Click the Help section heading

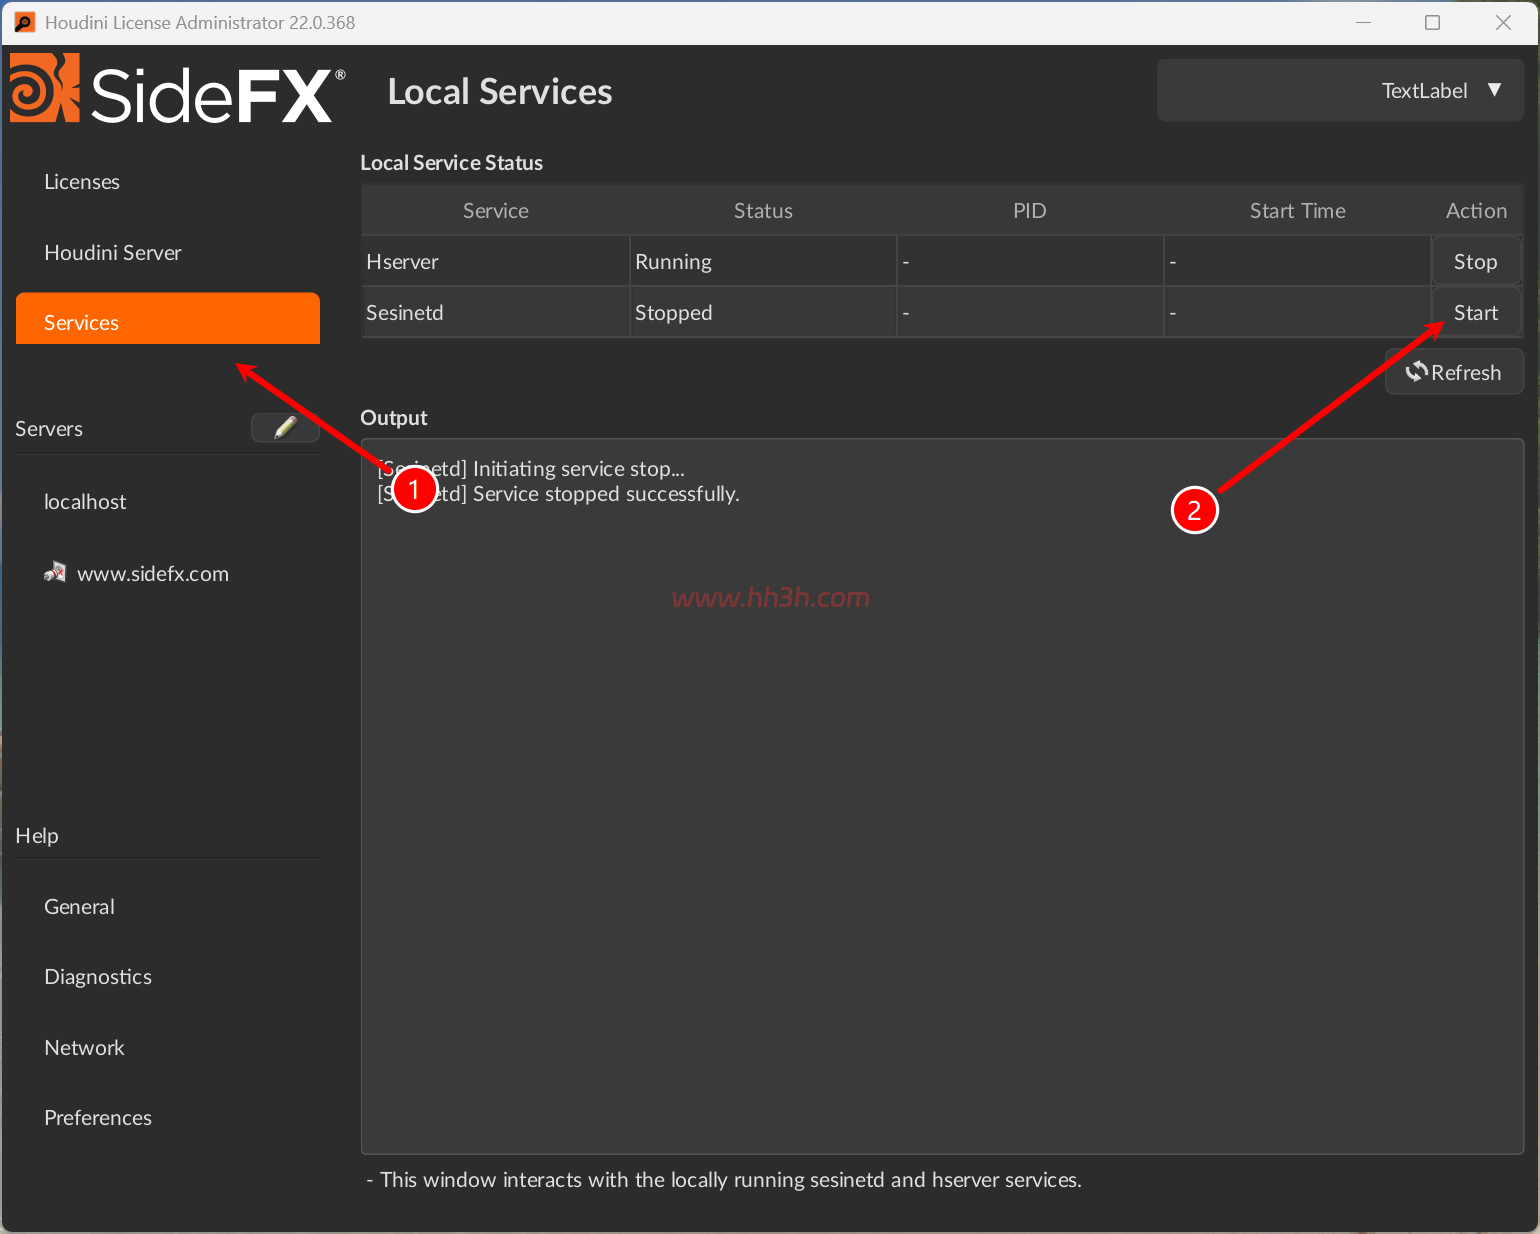(37, 836)
